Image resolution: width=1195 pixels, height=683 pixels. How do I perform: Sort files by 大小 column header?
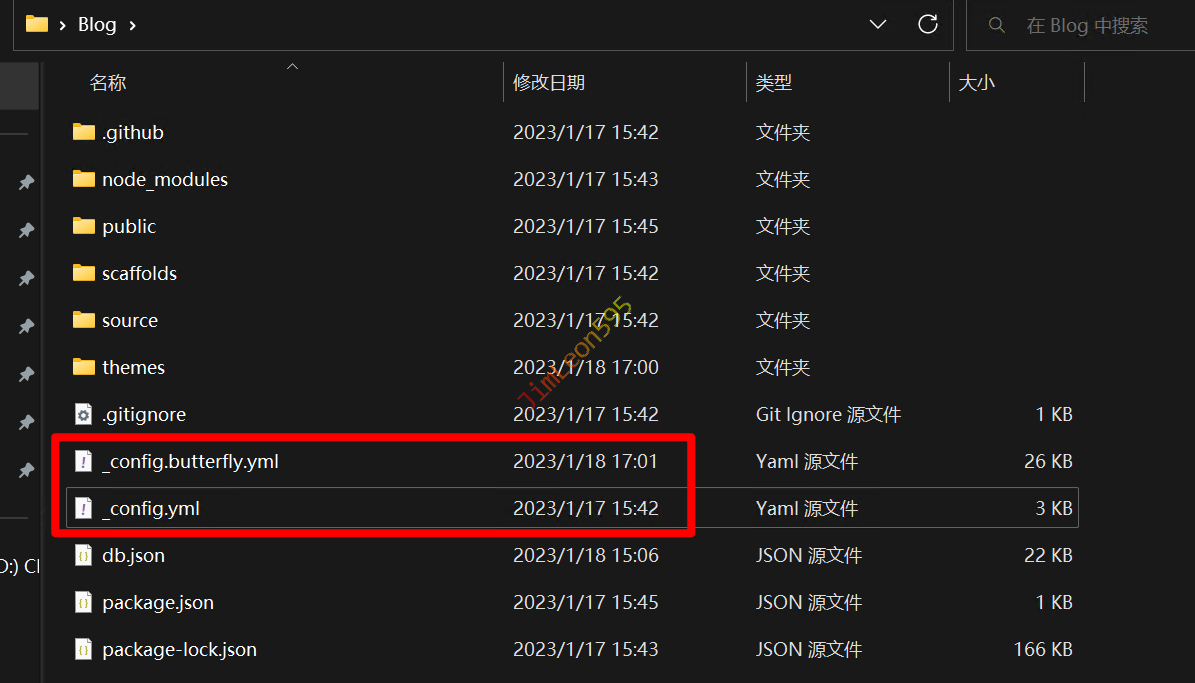tap(976, 83)
